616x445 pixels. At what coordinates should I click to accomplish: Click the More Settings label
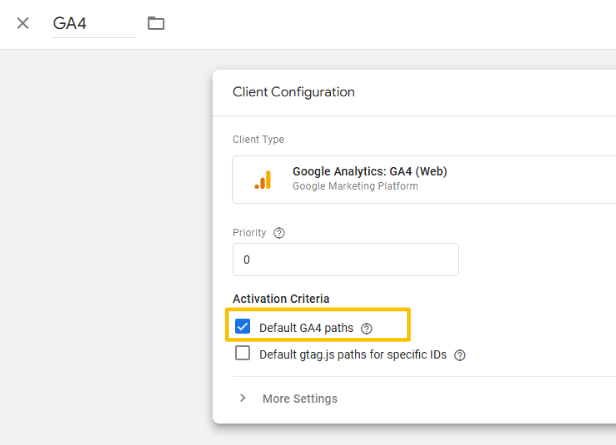pyautogui.click(x=299, y=399)
